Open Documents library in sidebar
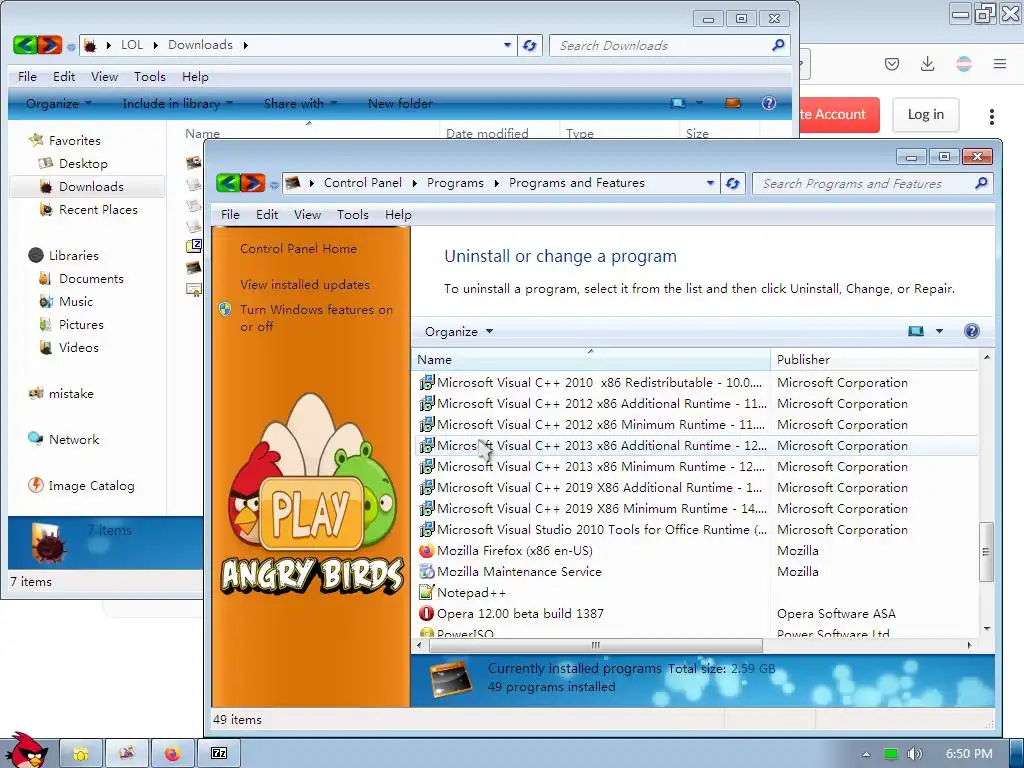Screen dimensions: 1024x768 [x=91, y=279]
